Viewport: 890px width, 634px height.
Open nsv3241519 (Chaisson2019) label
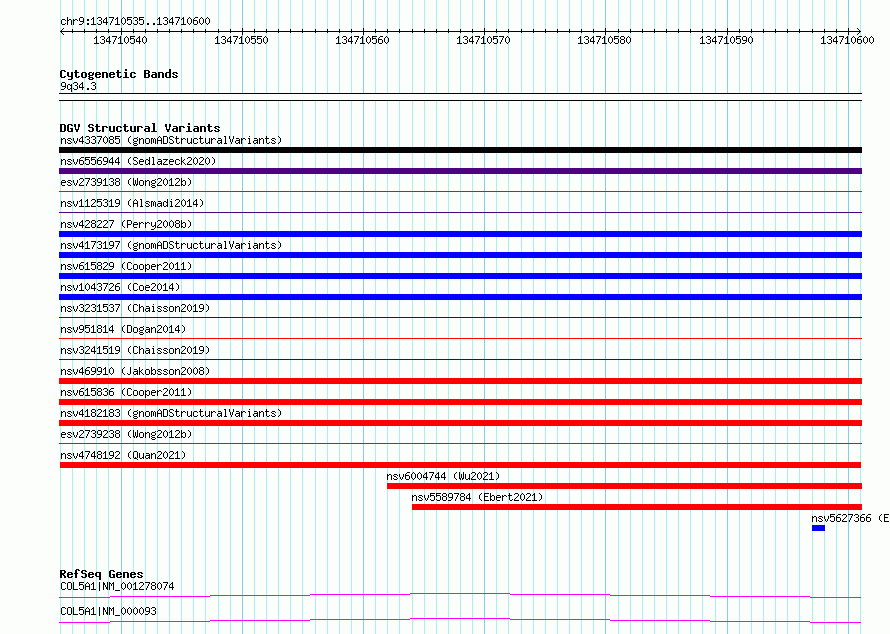[135, 350]
